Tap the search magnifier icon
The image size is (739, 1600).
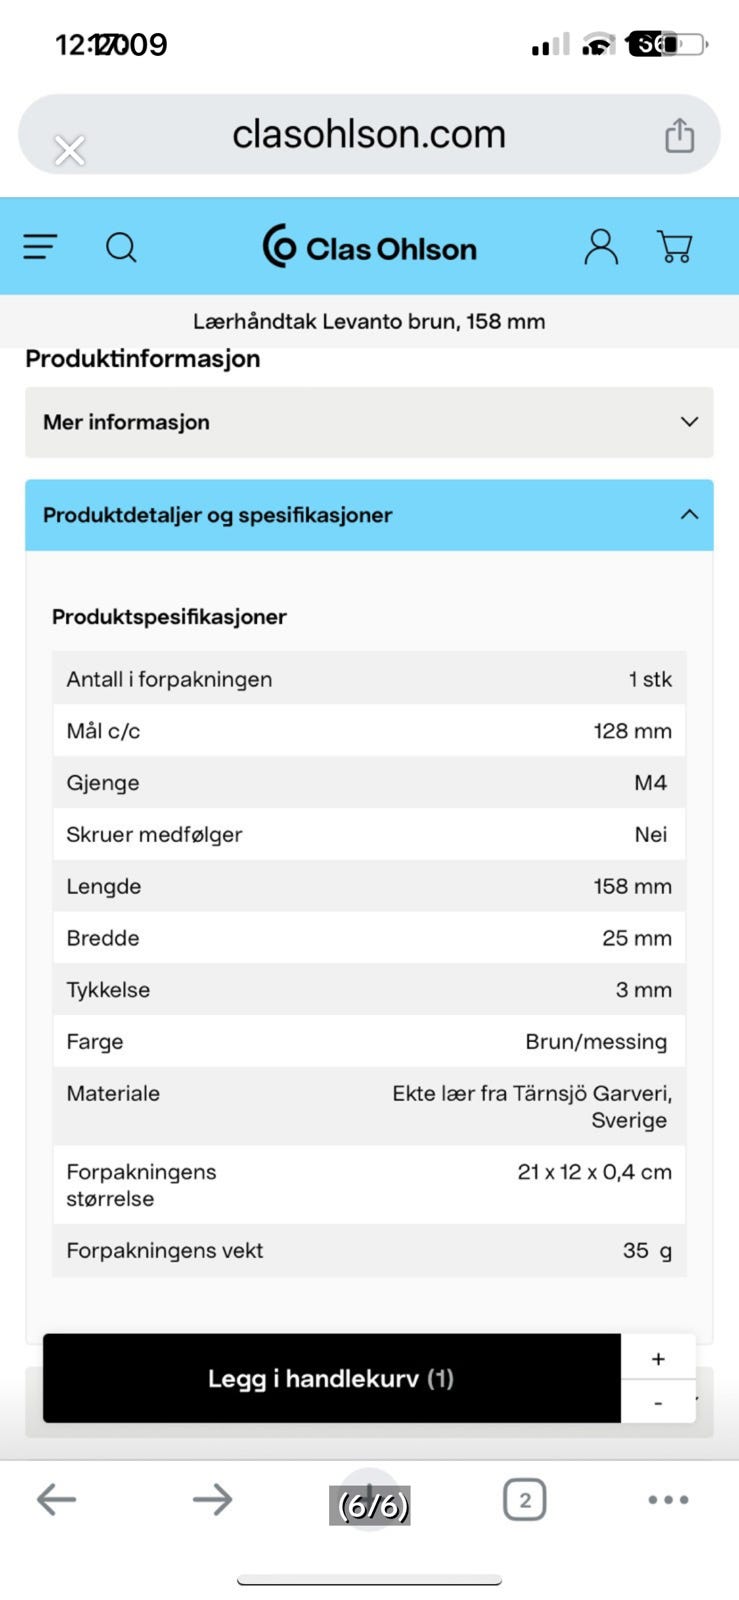[x=121, y=246]
